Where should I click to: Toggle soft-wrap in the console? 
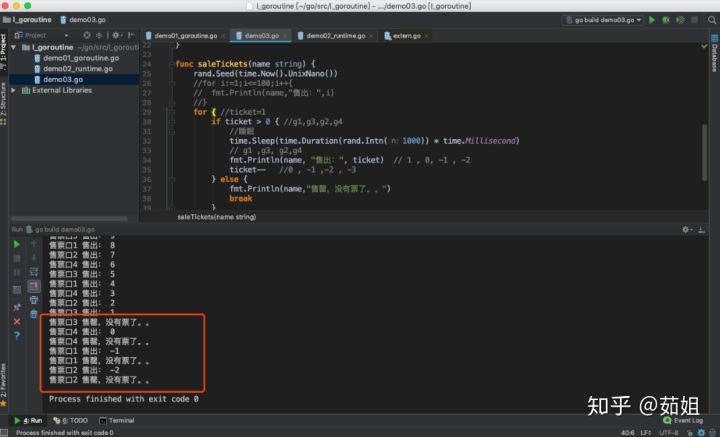pyautogui.click(x=34, y=271)
